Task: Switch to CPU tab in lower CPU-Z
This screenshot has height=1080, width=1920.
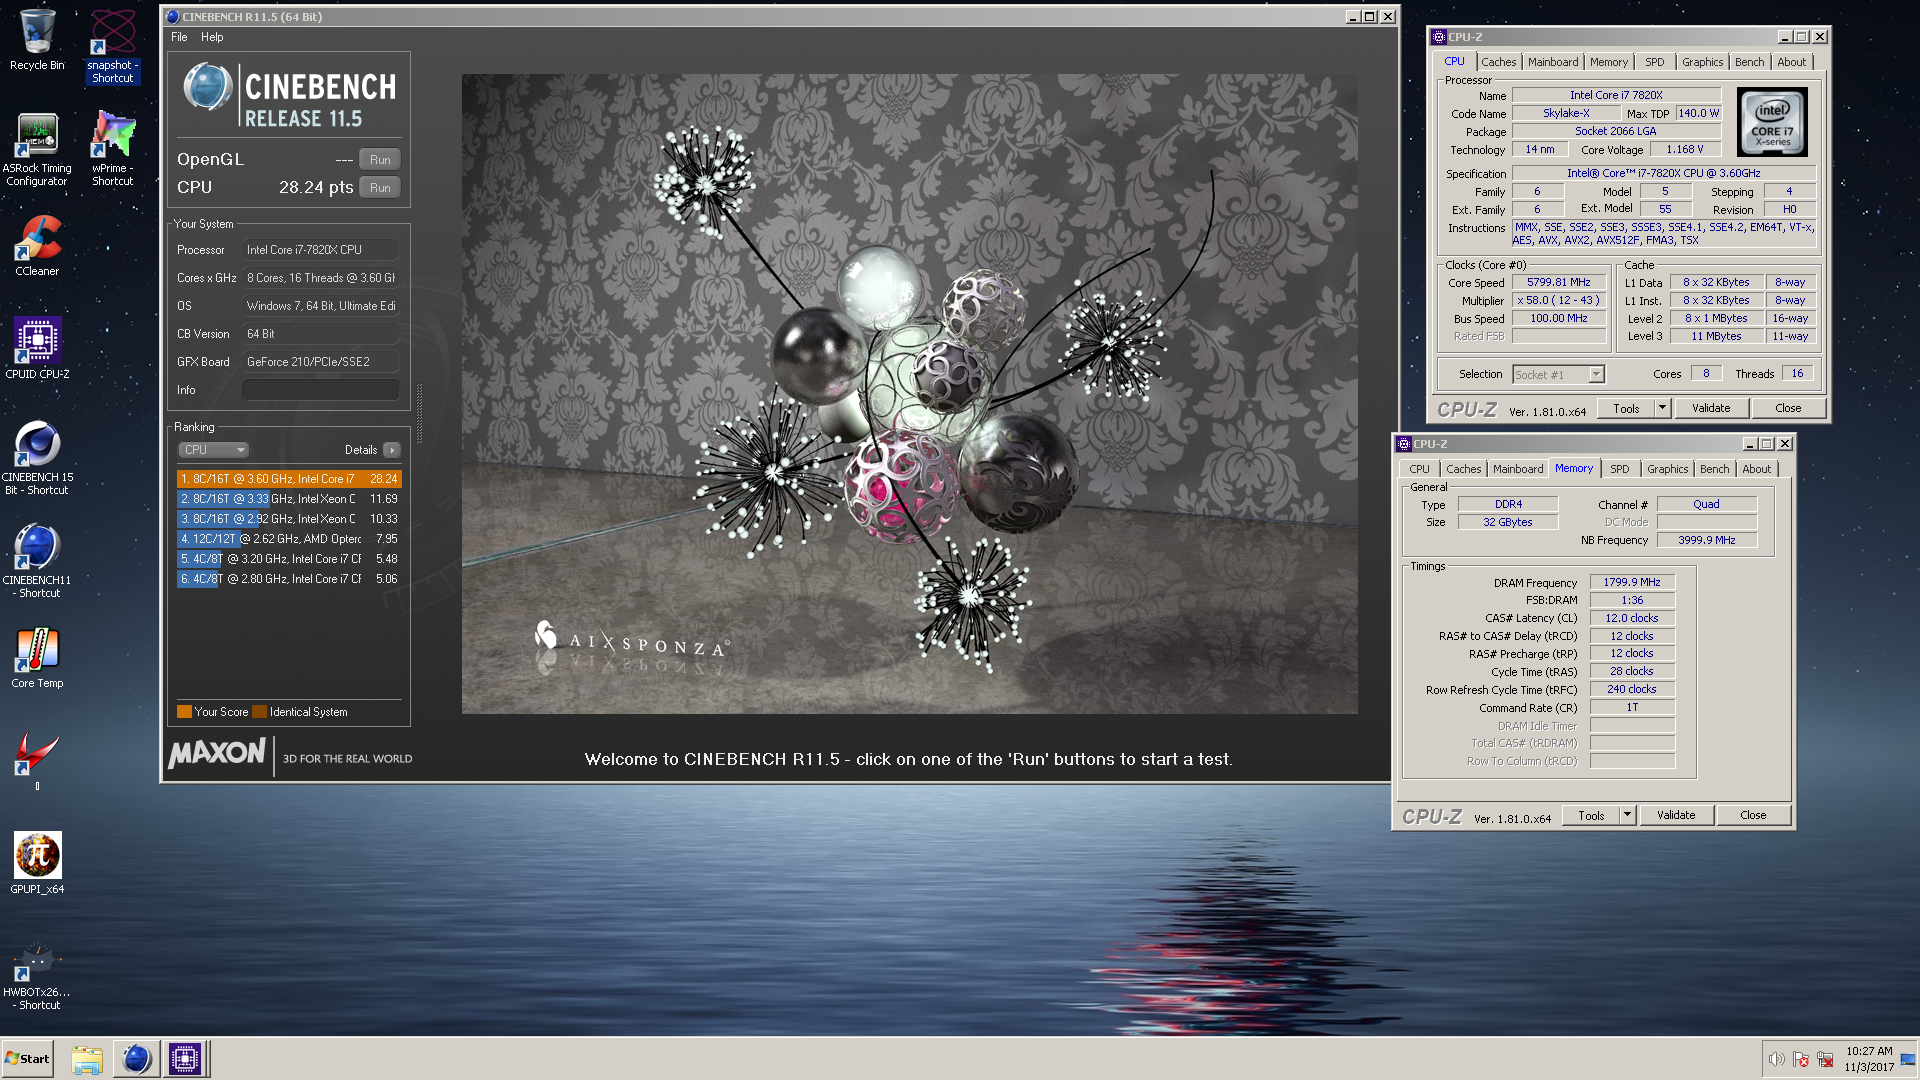Action: pos(1419,469)
